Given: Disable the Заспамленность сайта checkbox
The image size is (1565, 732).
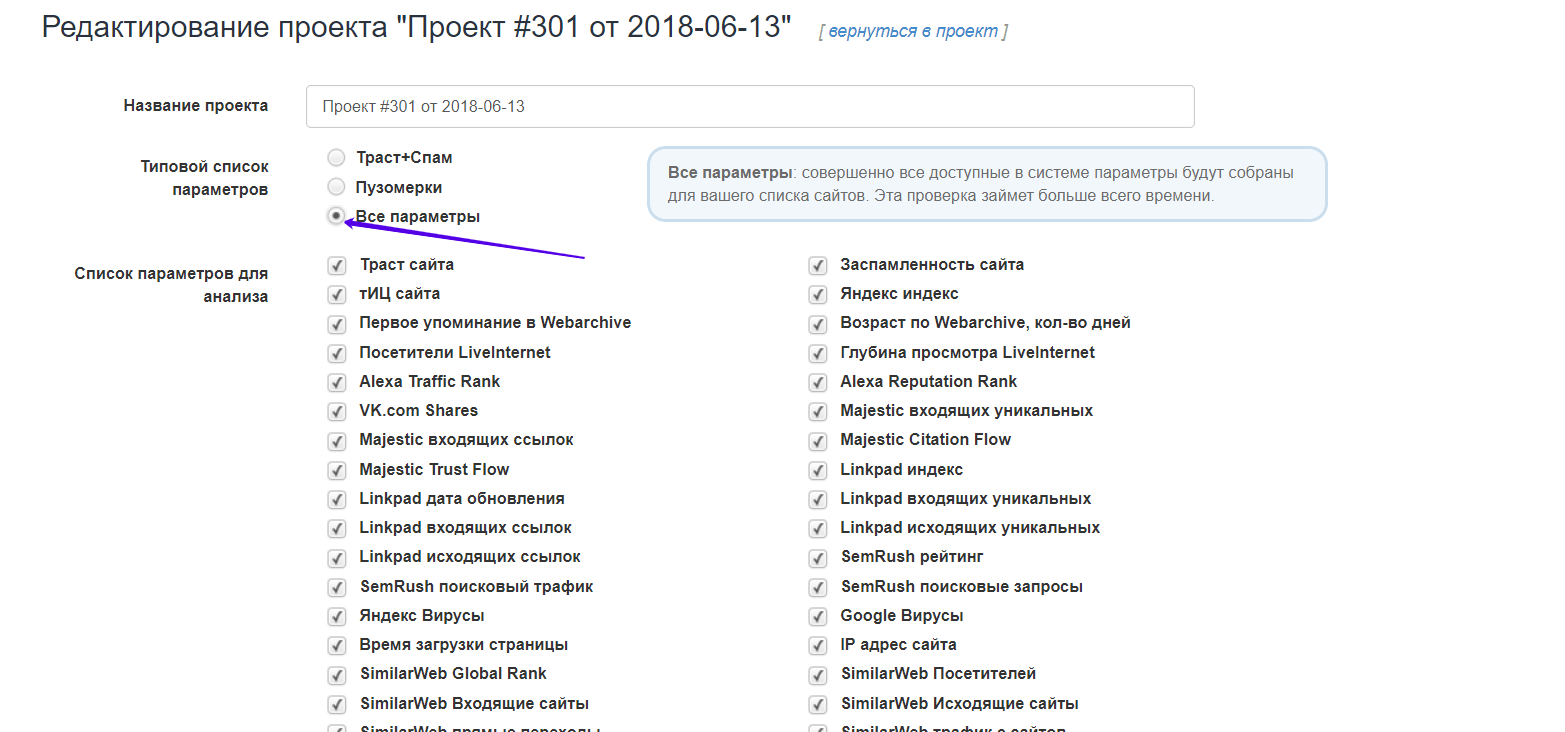Looking at the screenshot, I should (818, 265).
